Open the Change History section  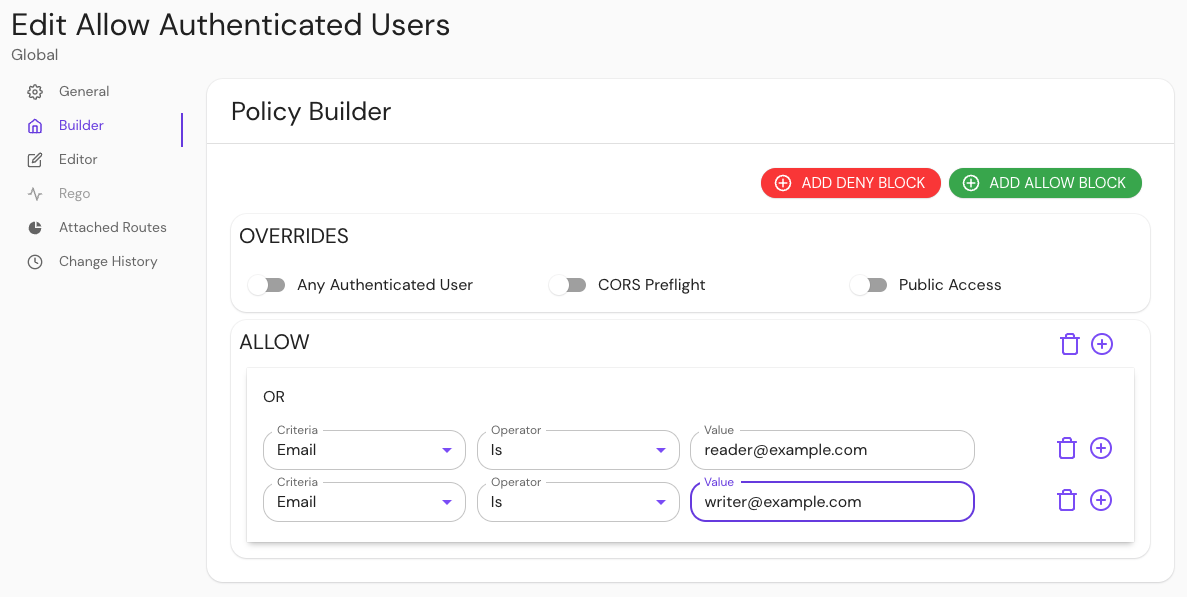click(108, 262)
